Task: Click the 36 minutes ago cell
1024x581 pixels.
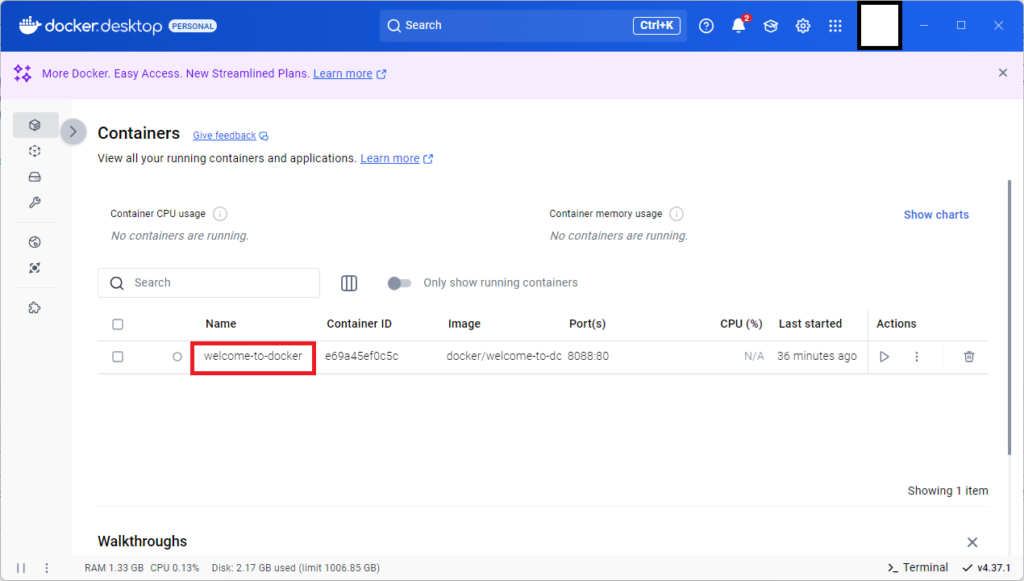Action: 817,356
